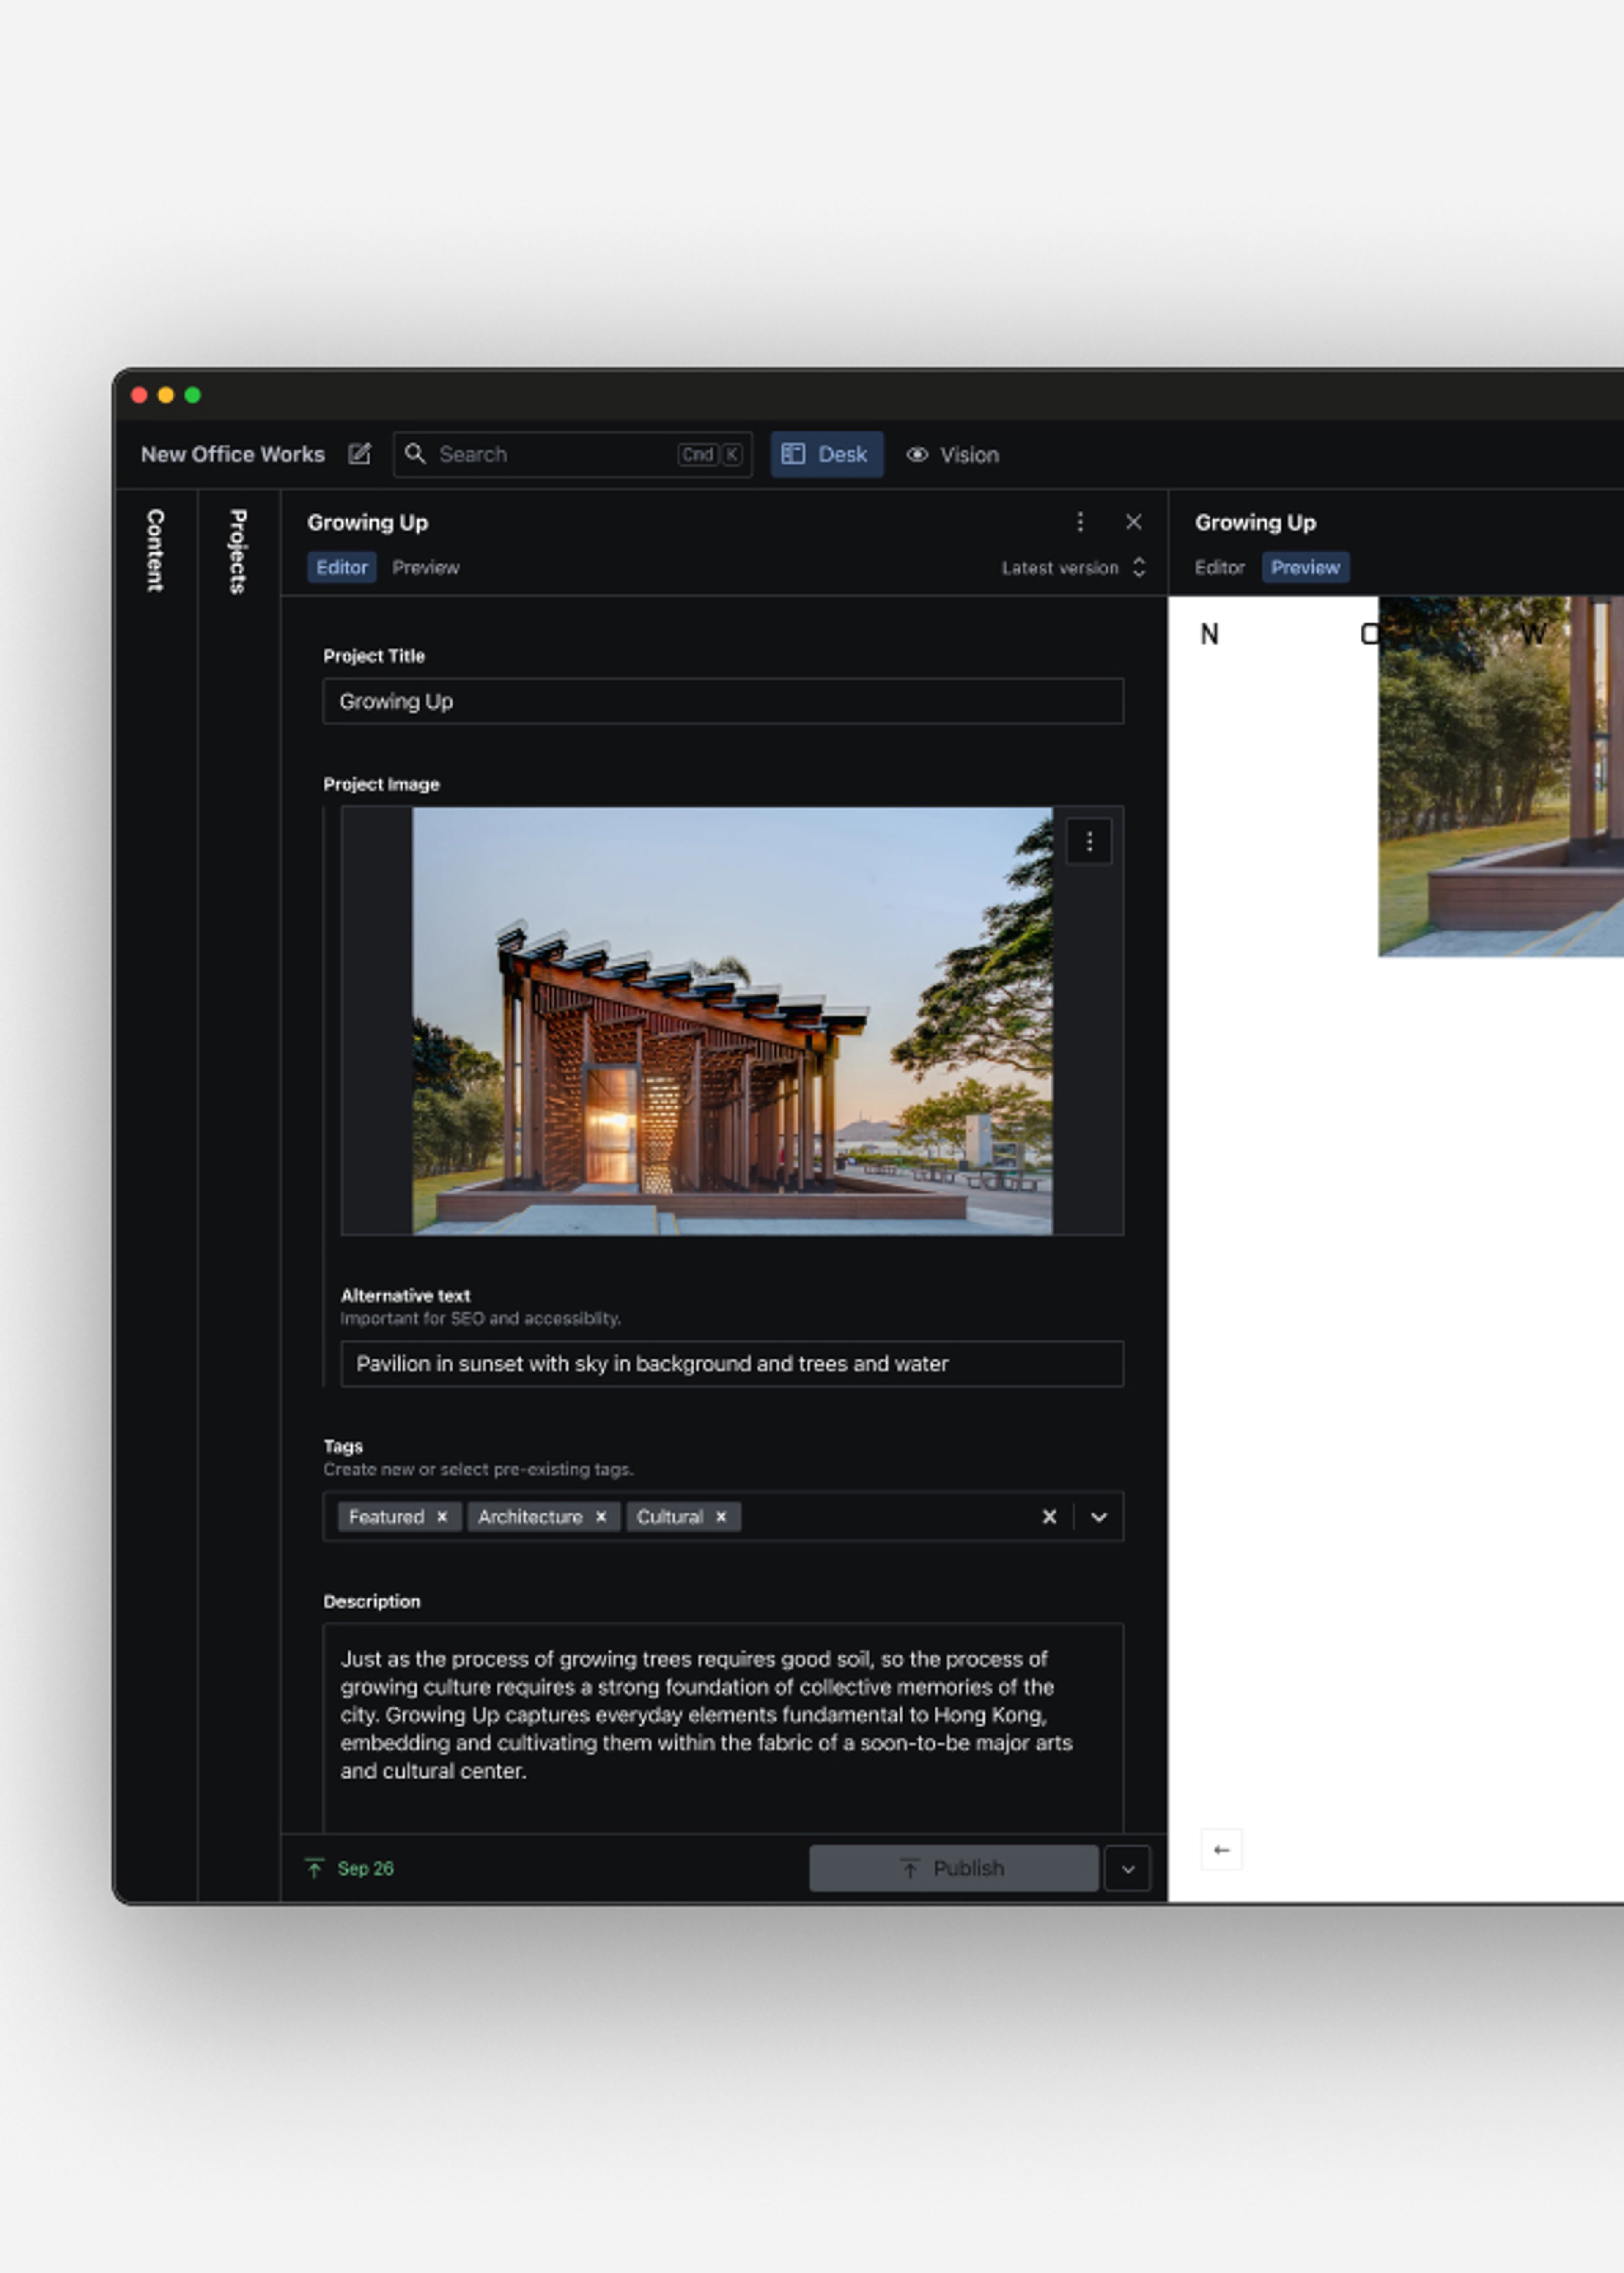
Task: Switch to the Vision tool
Action: (x=953, y=455)
